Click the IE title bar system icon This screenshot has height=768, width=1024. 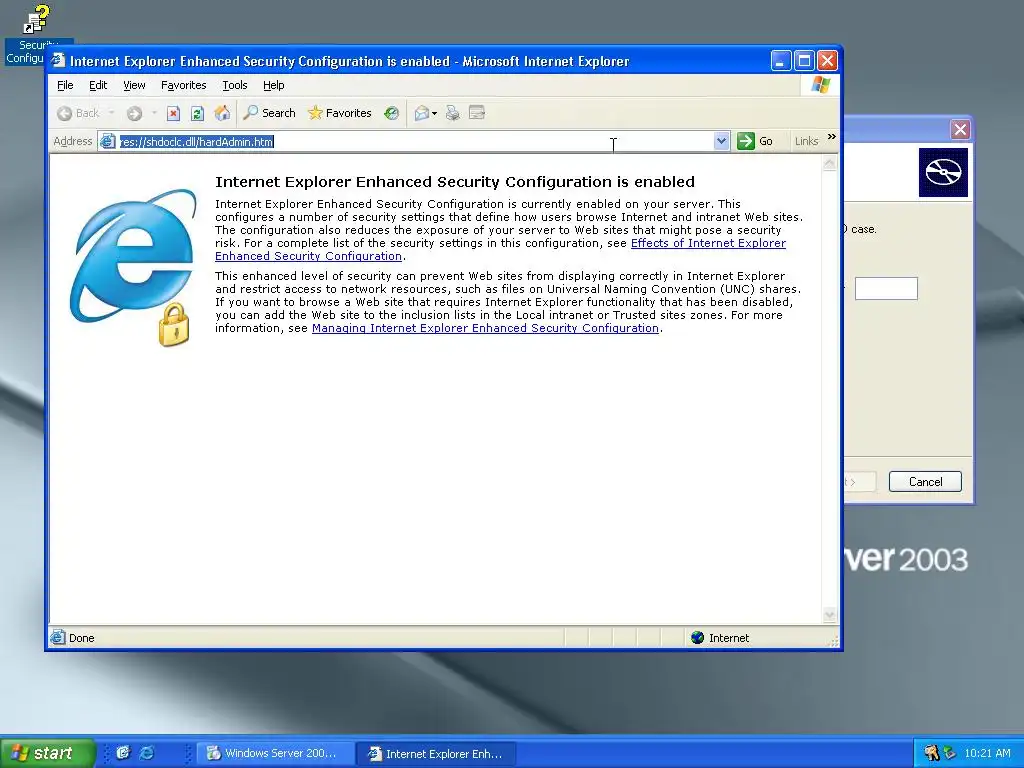[x=59, y=61]
